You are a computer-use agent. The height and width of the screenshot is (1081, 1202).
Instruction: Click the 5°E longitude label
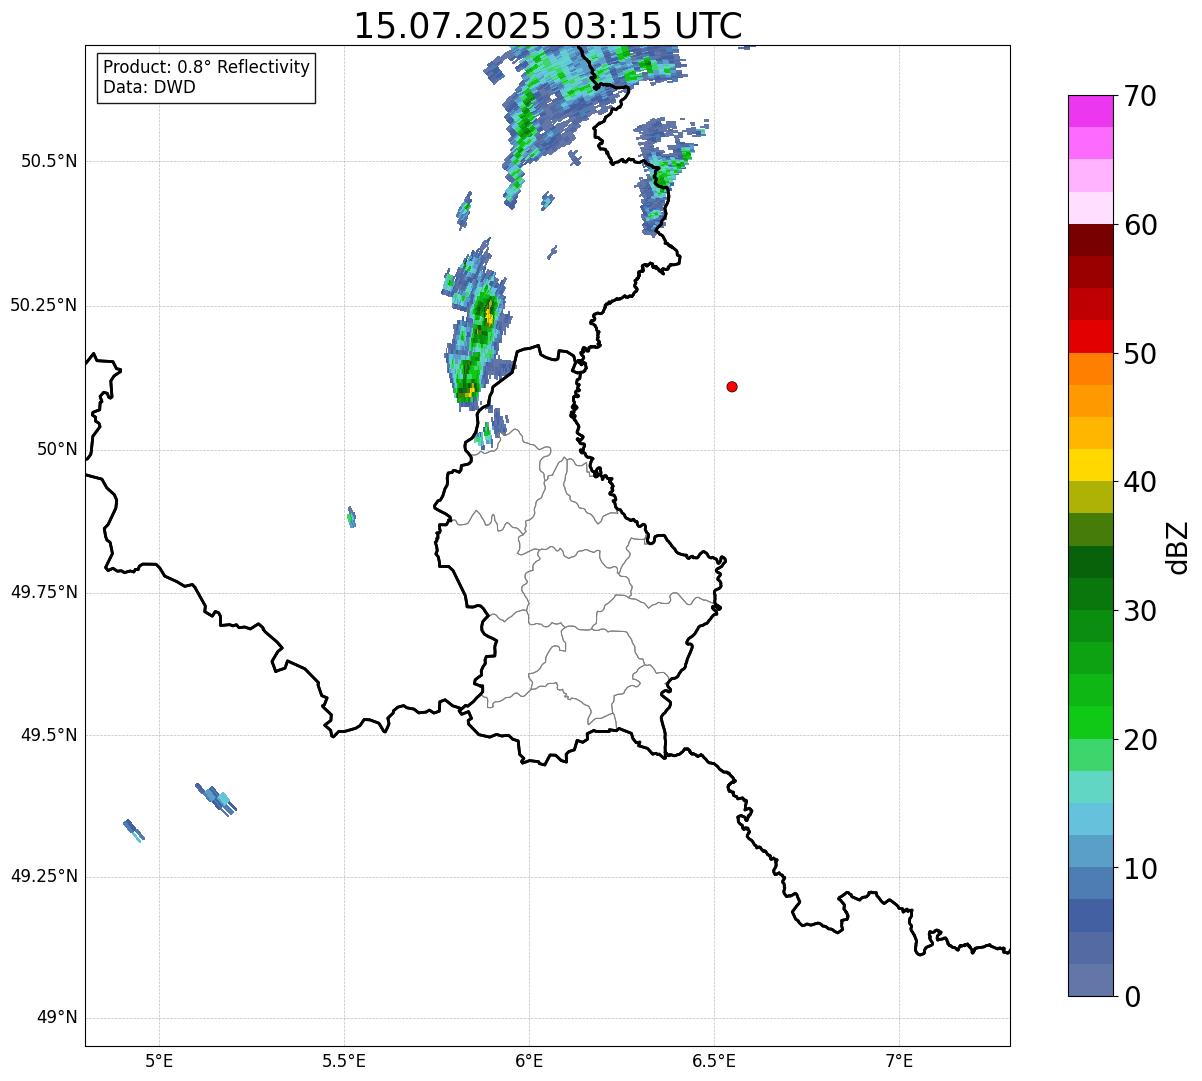(x=159, y=1061)
